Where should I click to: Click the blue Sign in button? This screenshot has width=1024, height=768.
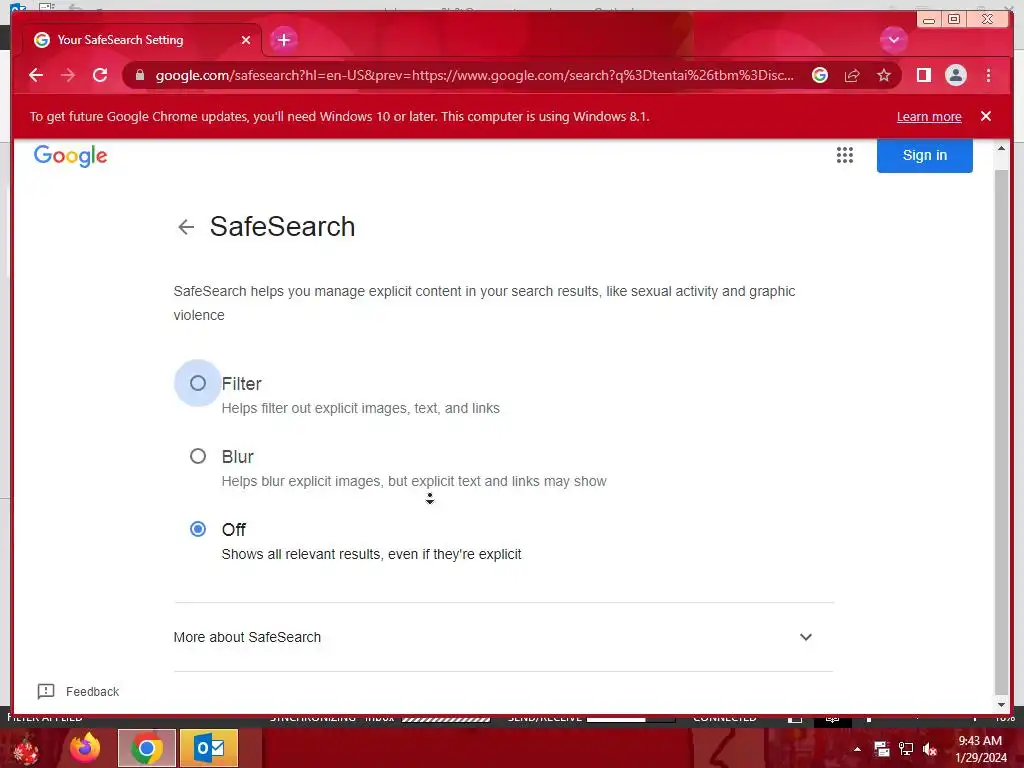click(x=924, y=155)
